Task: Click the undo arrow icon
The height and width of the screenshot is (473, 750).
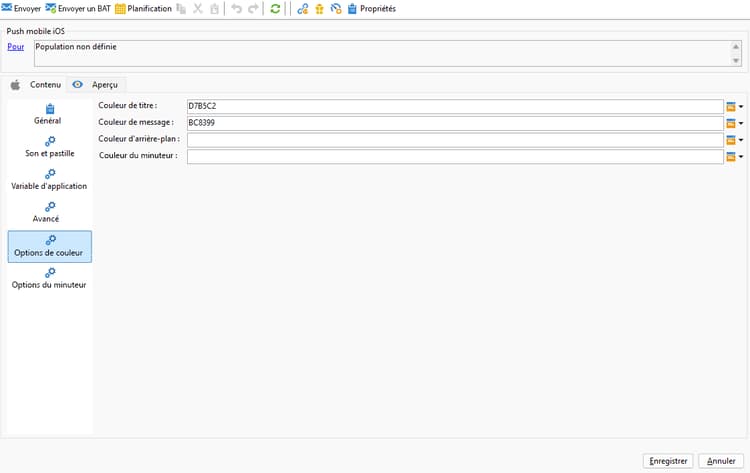Action: coord(236,9)
